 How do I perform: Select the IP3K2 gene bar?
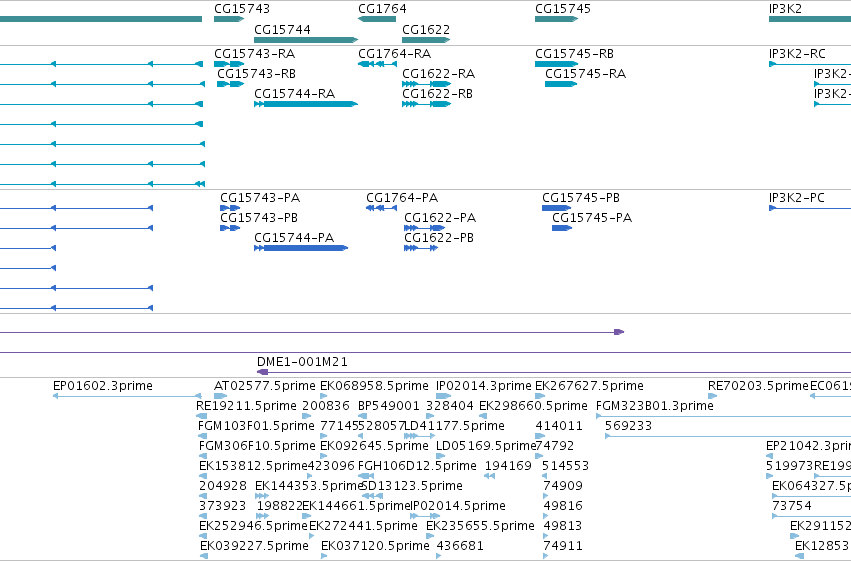pos(810,19)
